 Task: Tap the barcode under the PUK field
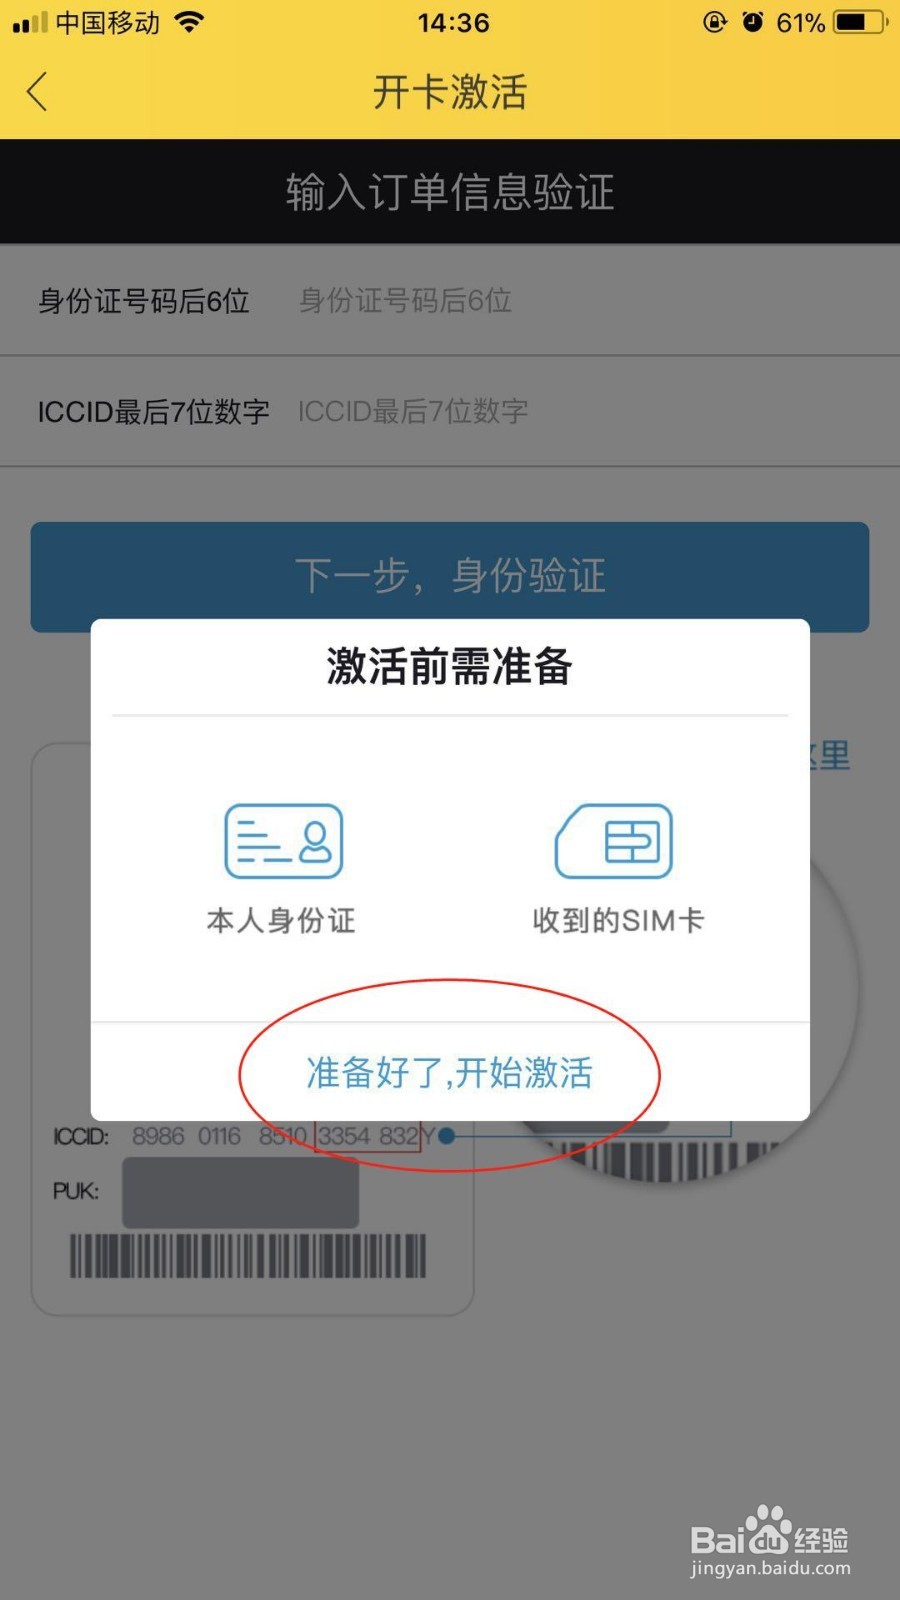tap(248, 1255)
